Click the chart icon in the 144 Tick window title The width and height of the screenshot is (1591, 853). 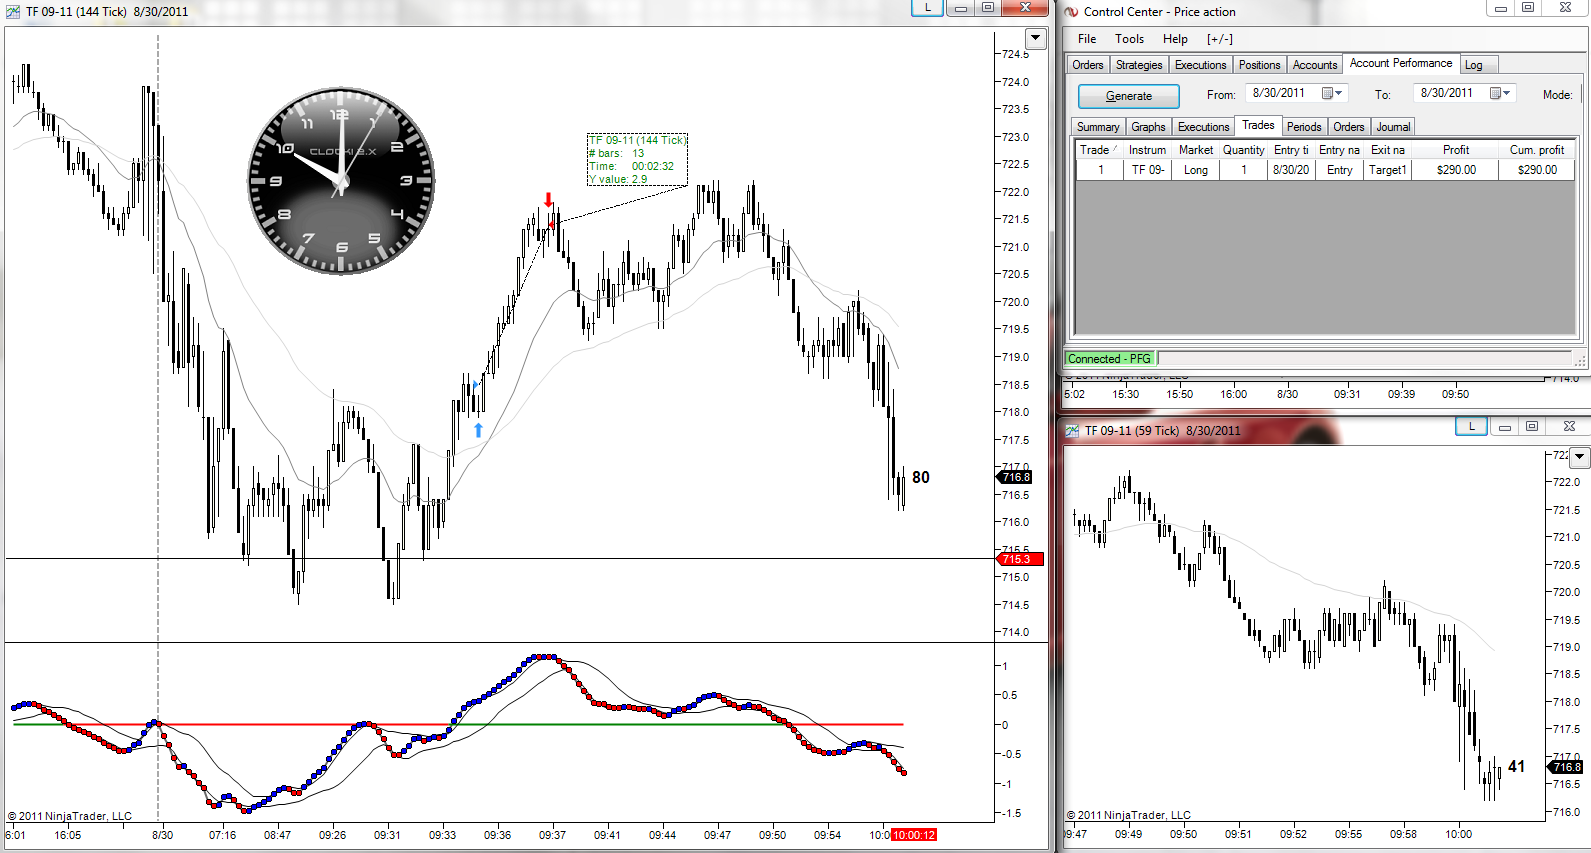click(x=13, y=12)
